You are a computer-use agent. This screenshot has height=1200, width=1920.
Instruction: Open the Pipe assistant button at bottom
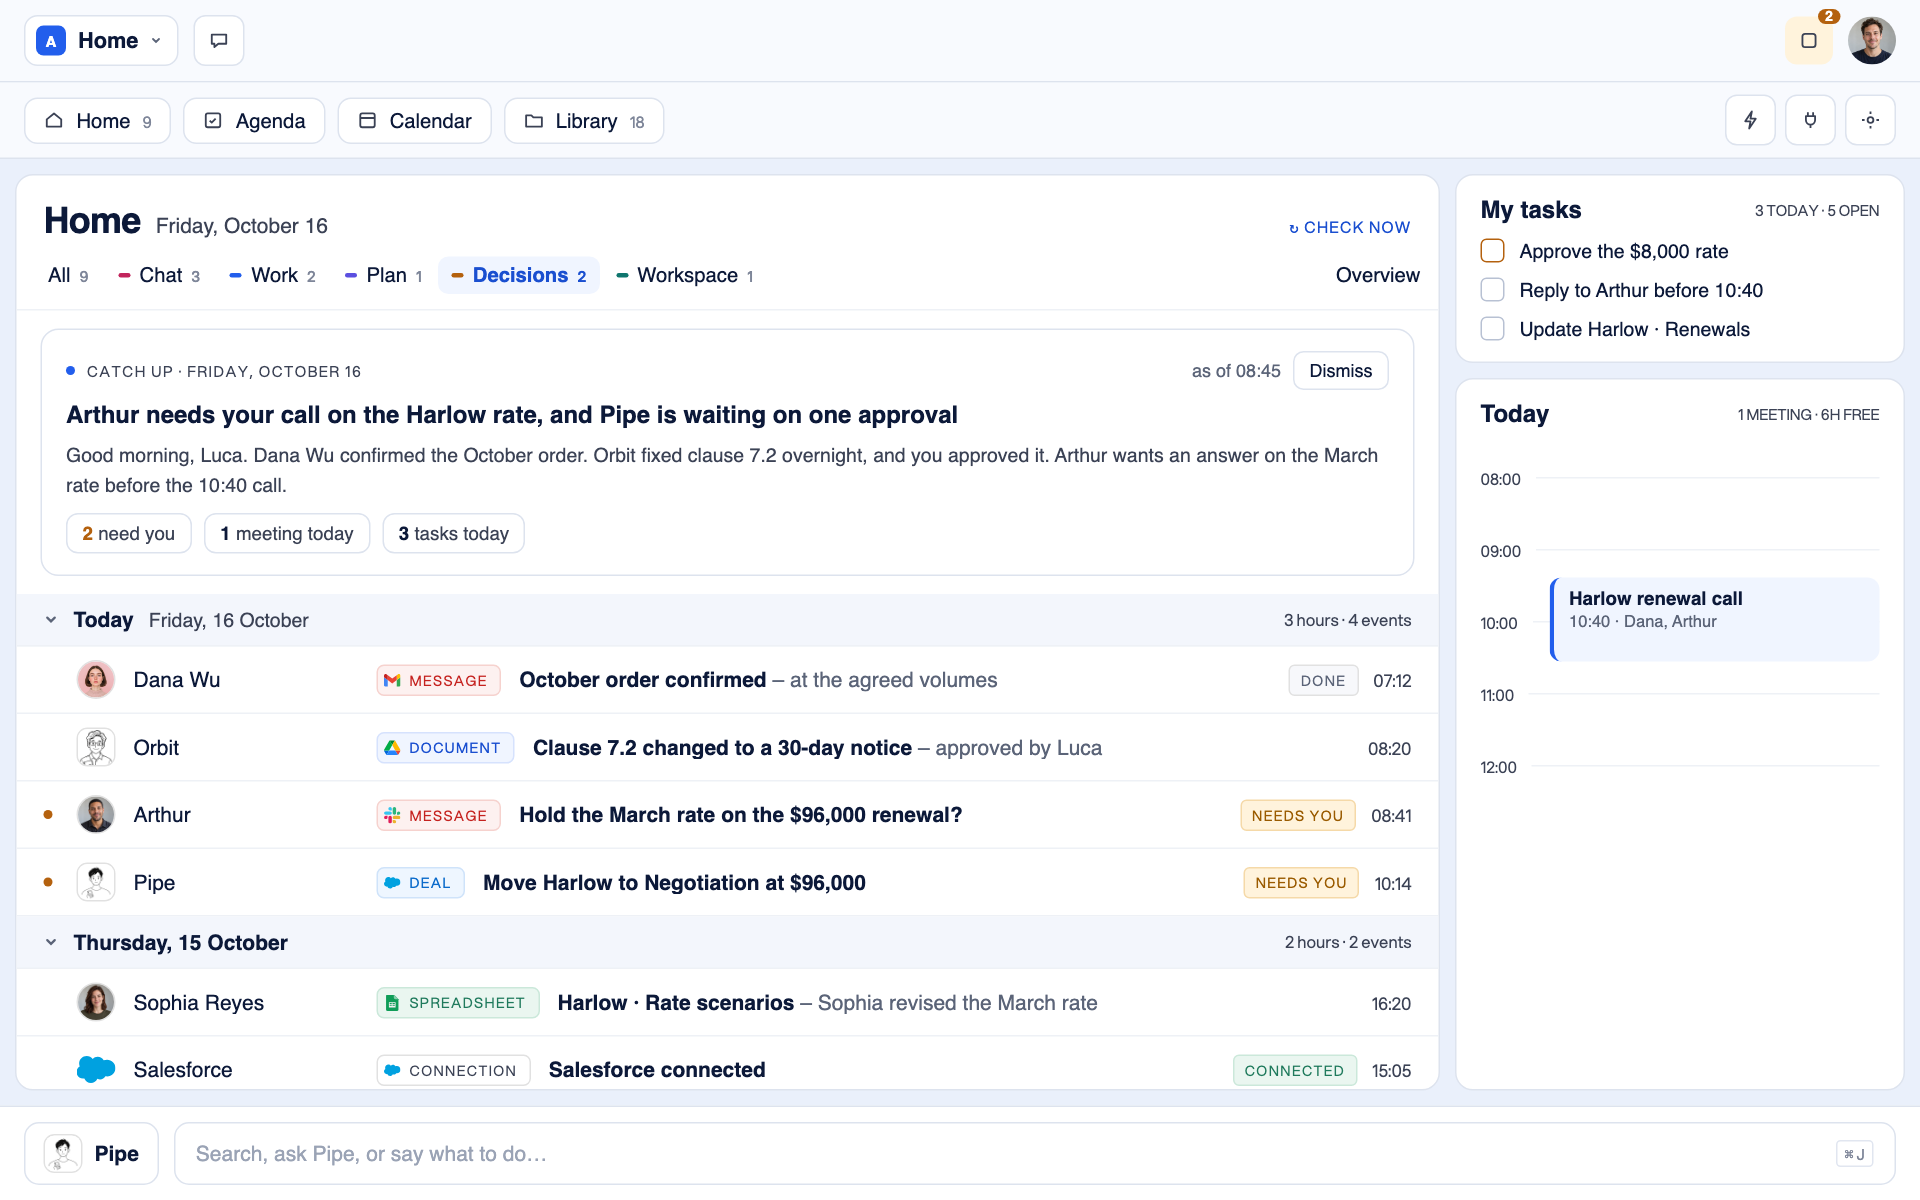92,1154
